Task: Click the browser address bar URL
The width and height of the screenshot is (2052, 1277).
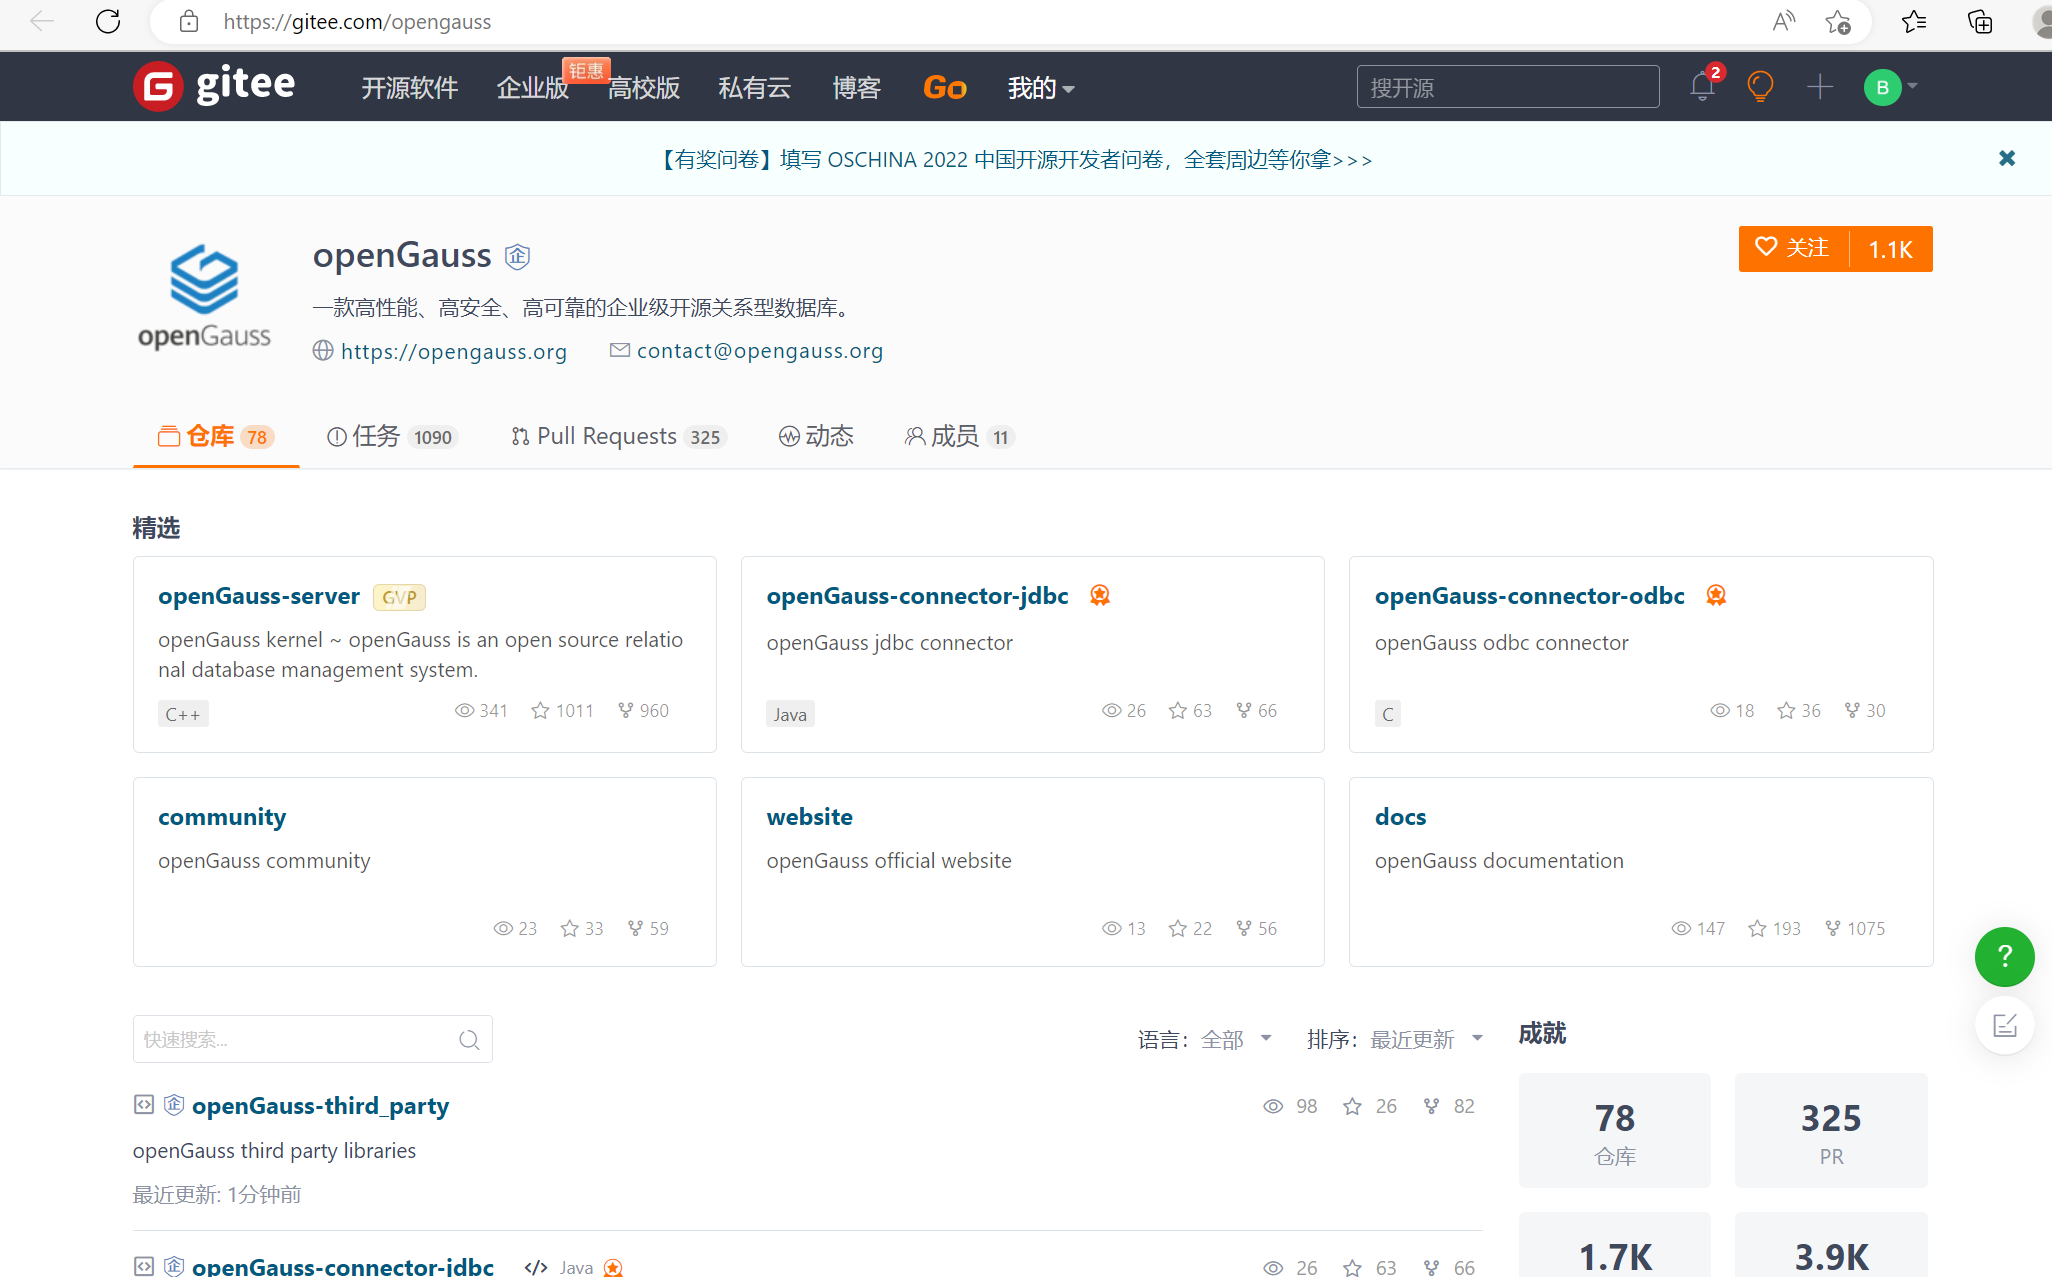Action: pos(357,22)
